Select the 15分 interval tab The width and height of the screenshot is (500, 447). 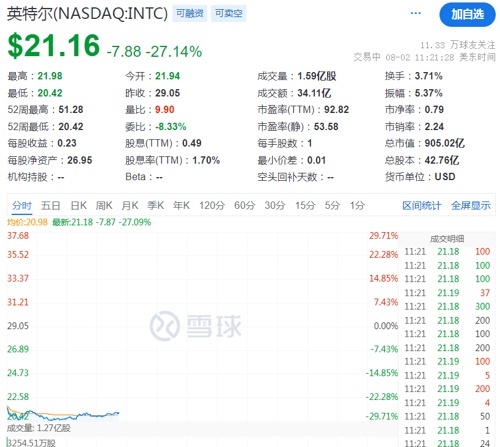pyautogui.click(x=305, y=206)
